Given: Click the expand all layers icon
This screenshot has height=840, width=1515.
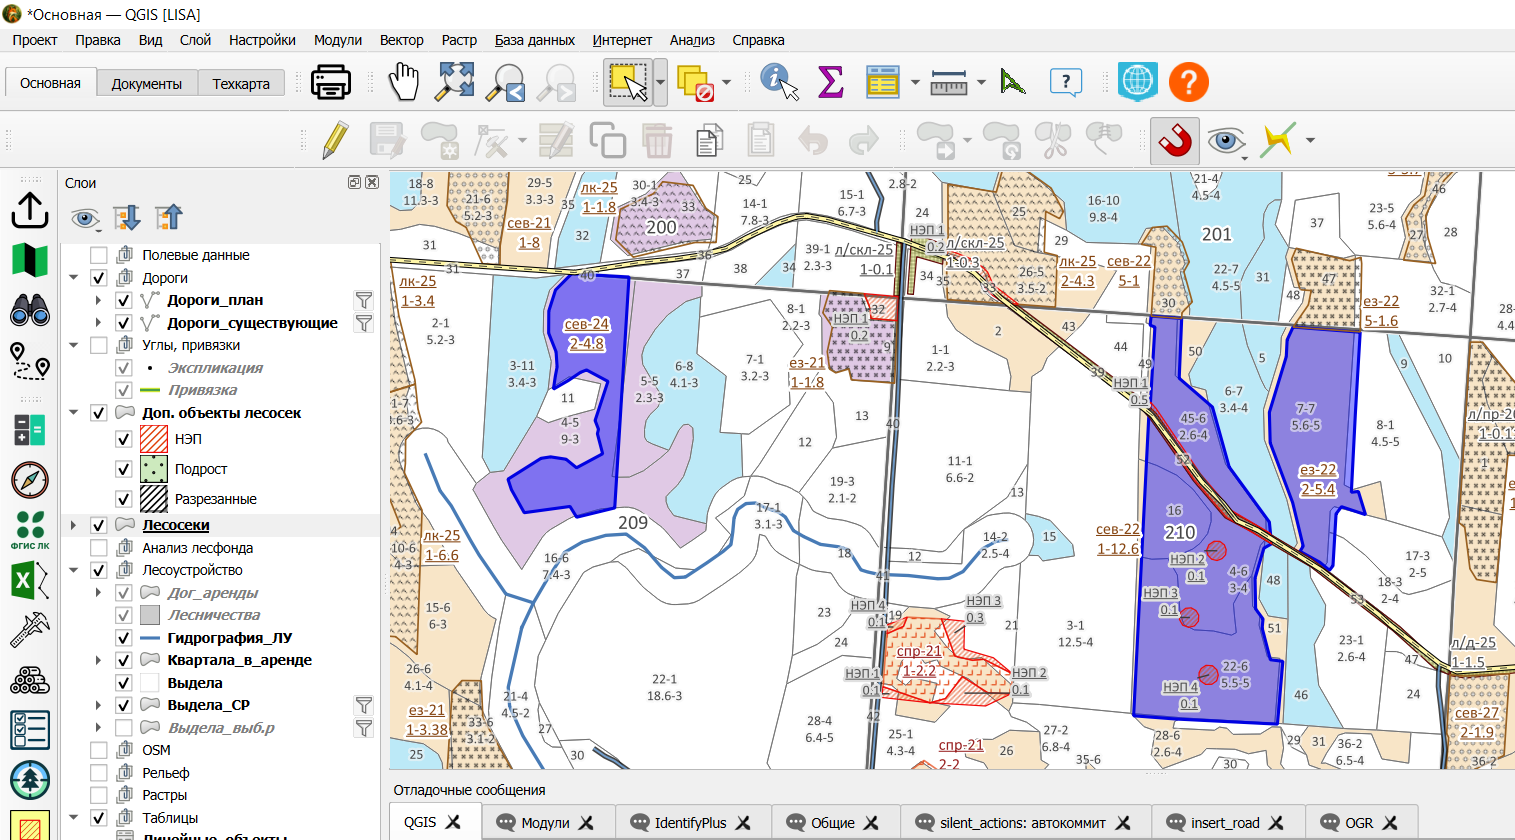Looking at the screenshot, I should click(x=127, y=218).
